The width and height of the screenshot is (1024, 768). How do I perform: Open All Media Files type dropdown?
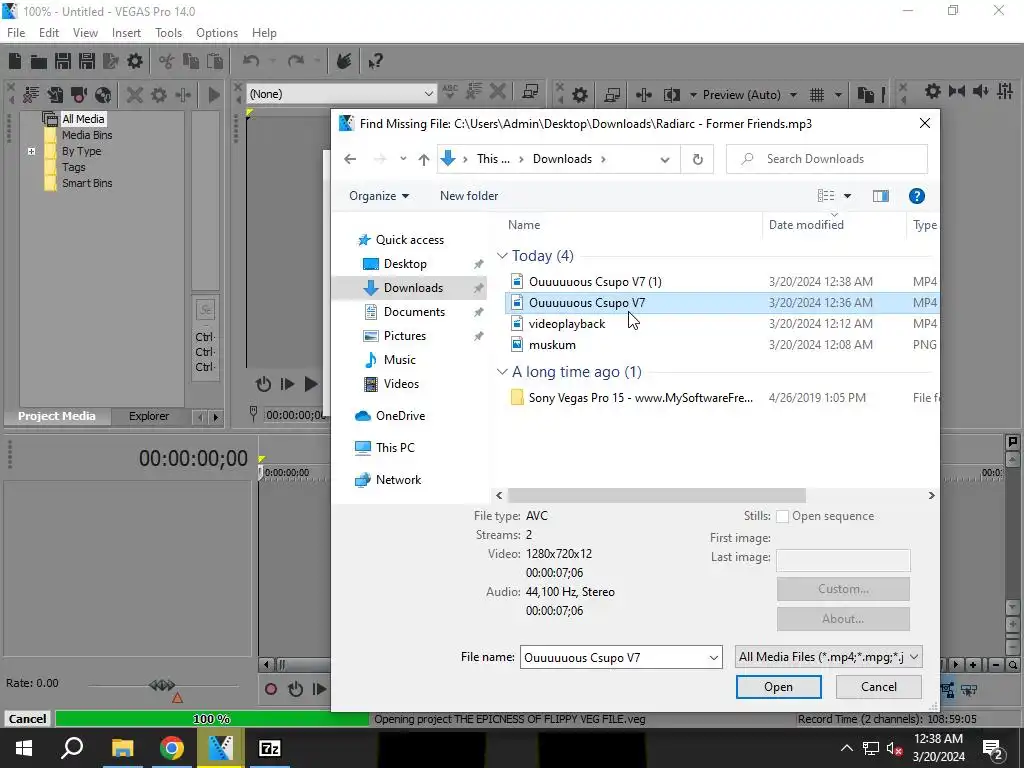coord(829,657)
